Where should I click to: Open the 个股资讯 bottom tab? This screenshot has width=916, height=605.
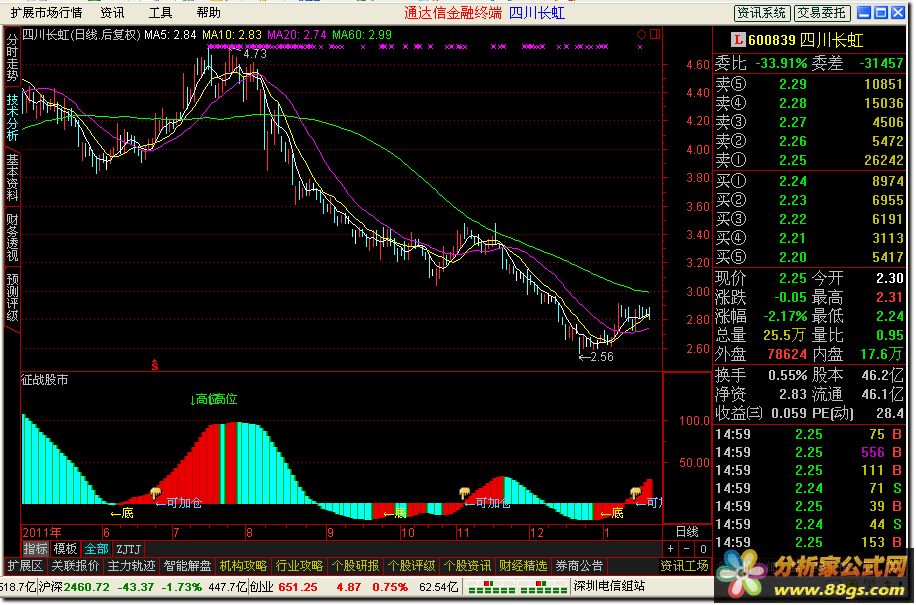(467, 566)
